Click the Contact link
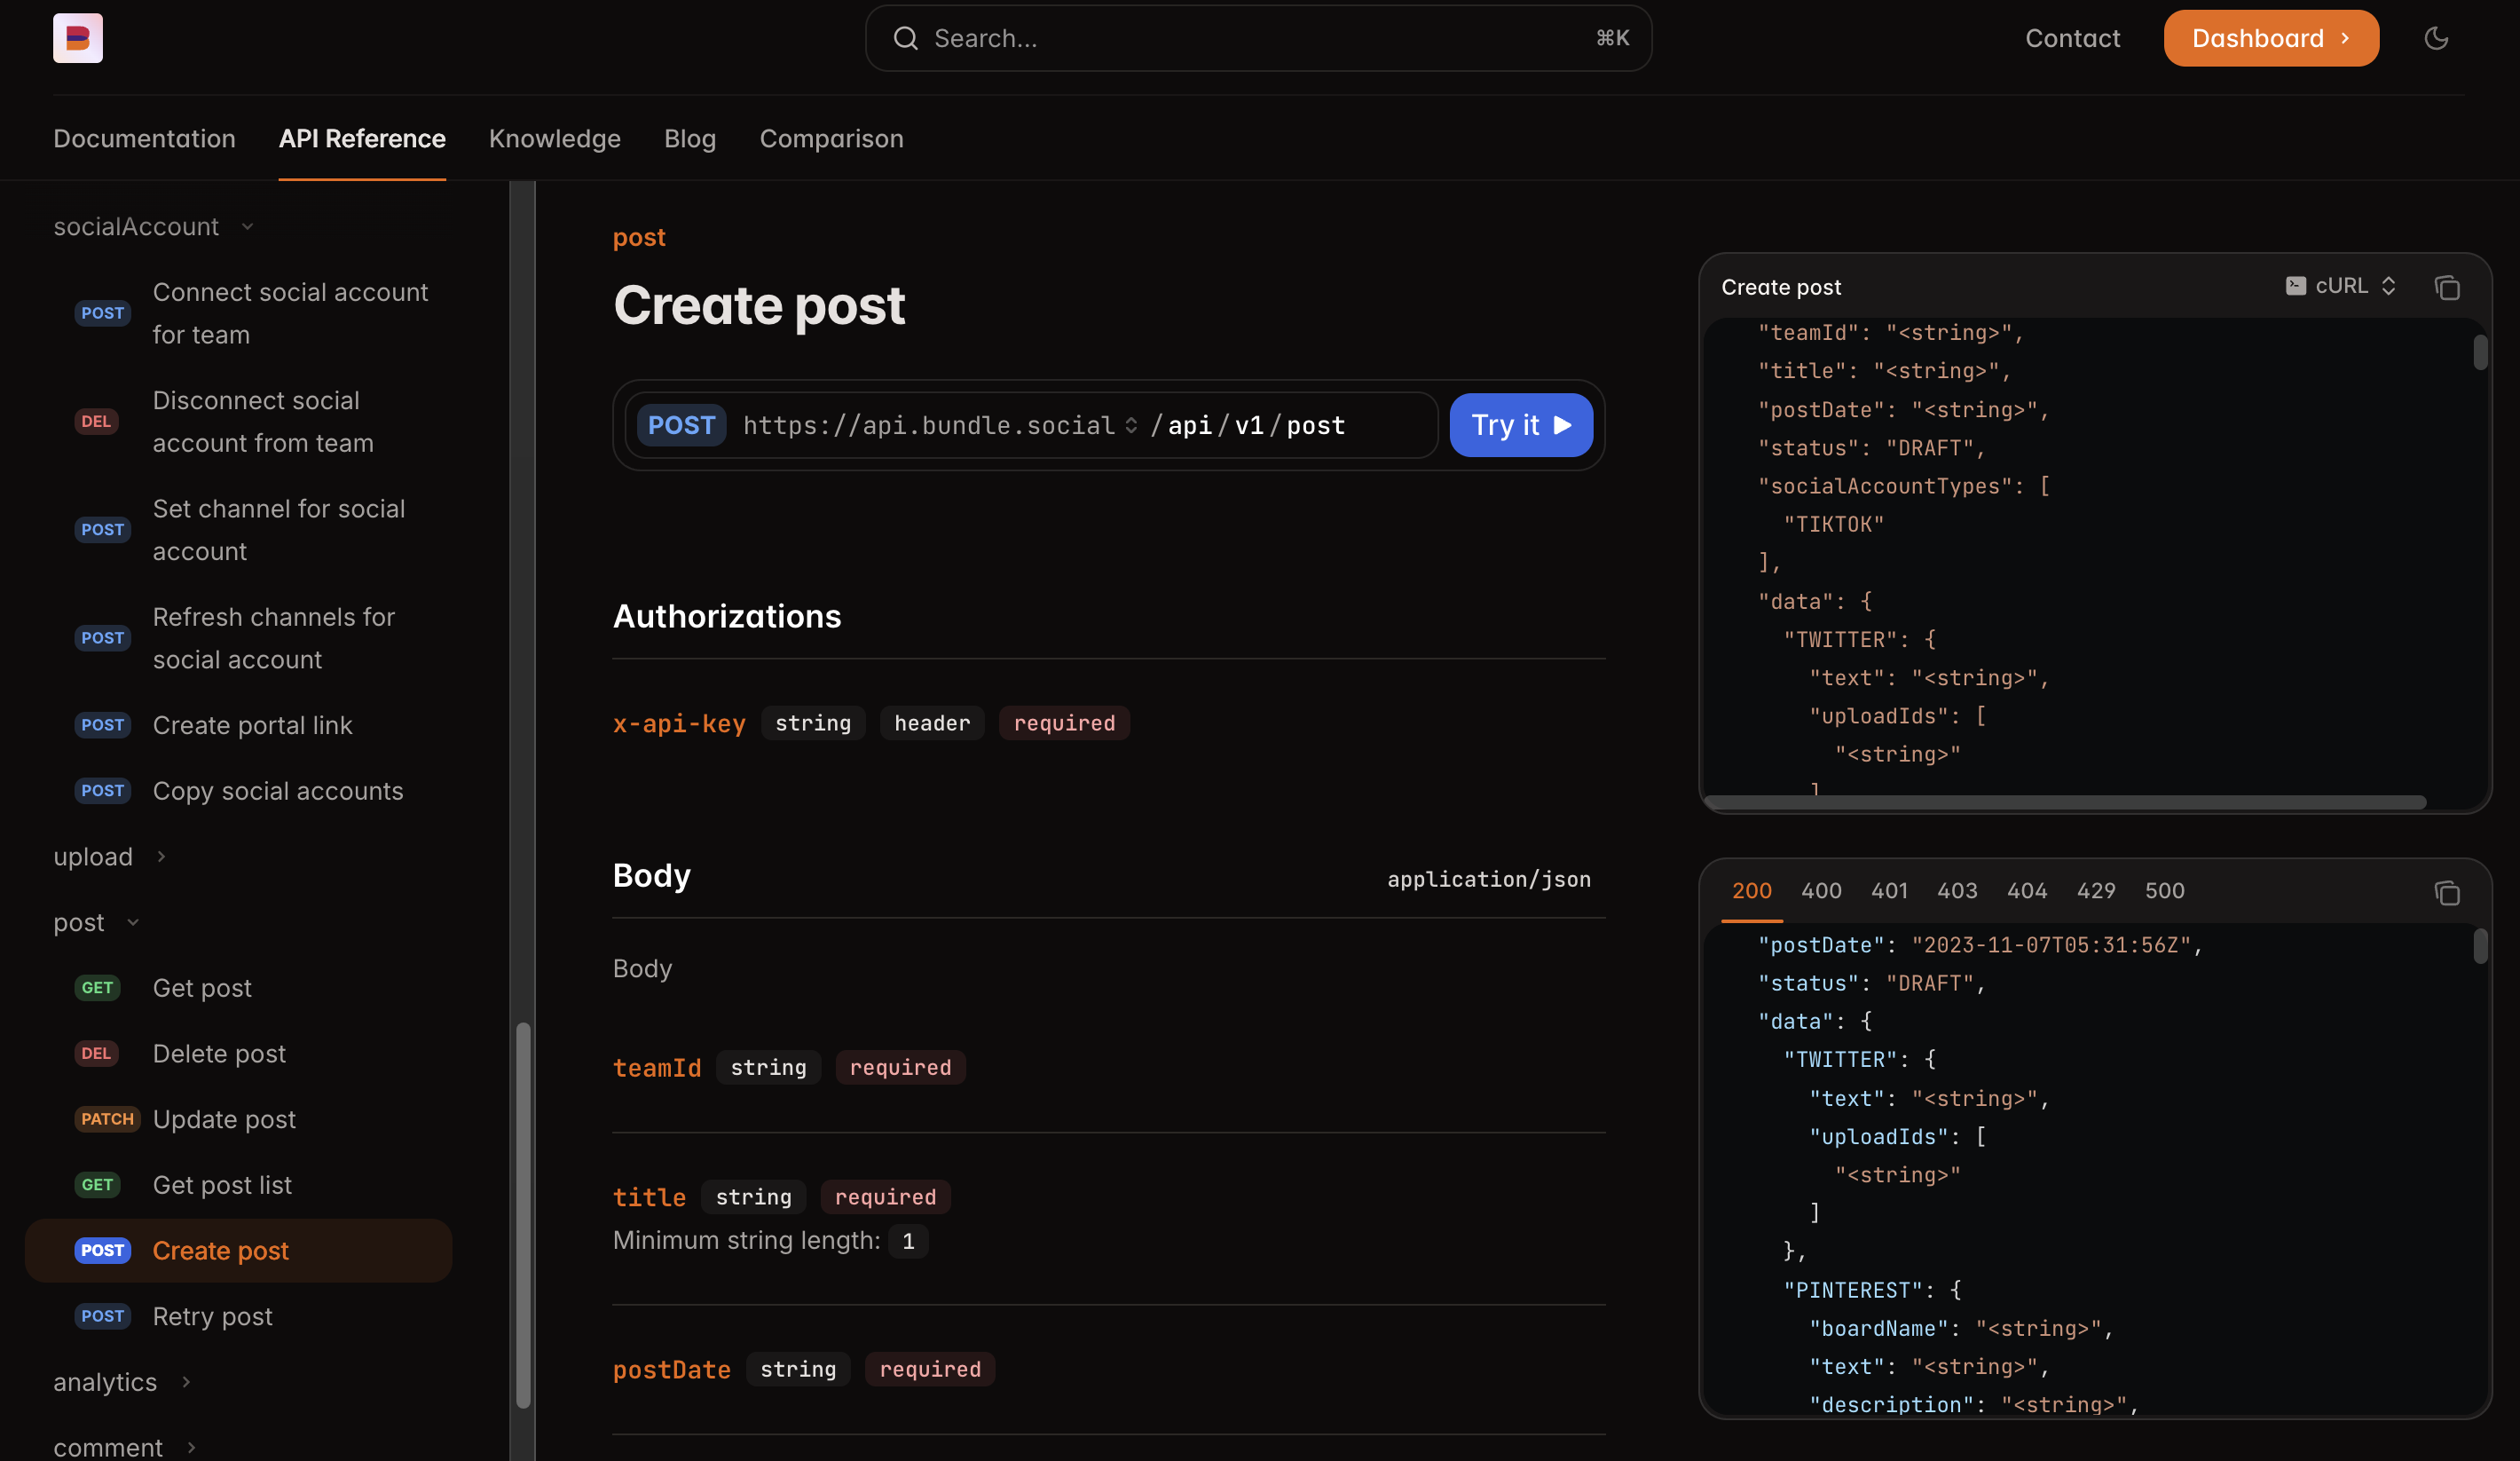The height and width of the screenshot is (1461, 2520). click(x=2072, y=38)
